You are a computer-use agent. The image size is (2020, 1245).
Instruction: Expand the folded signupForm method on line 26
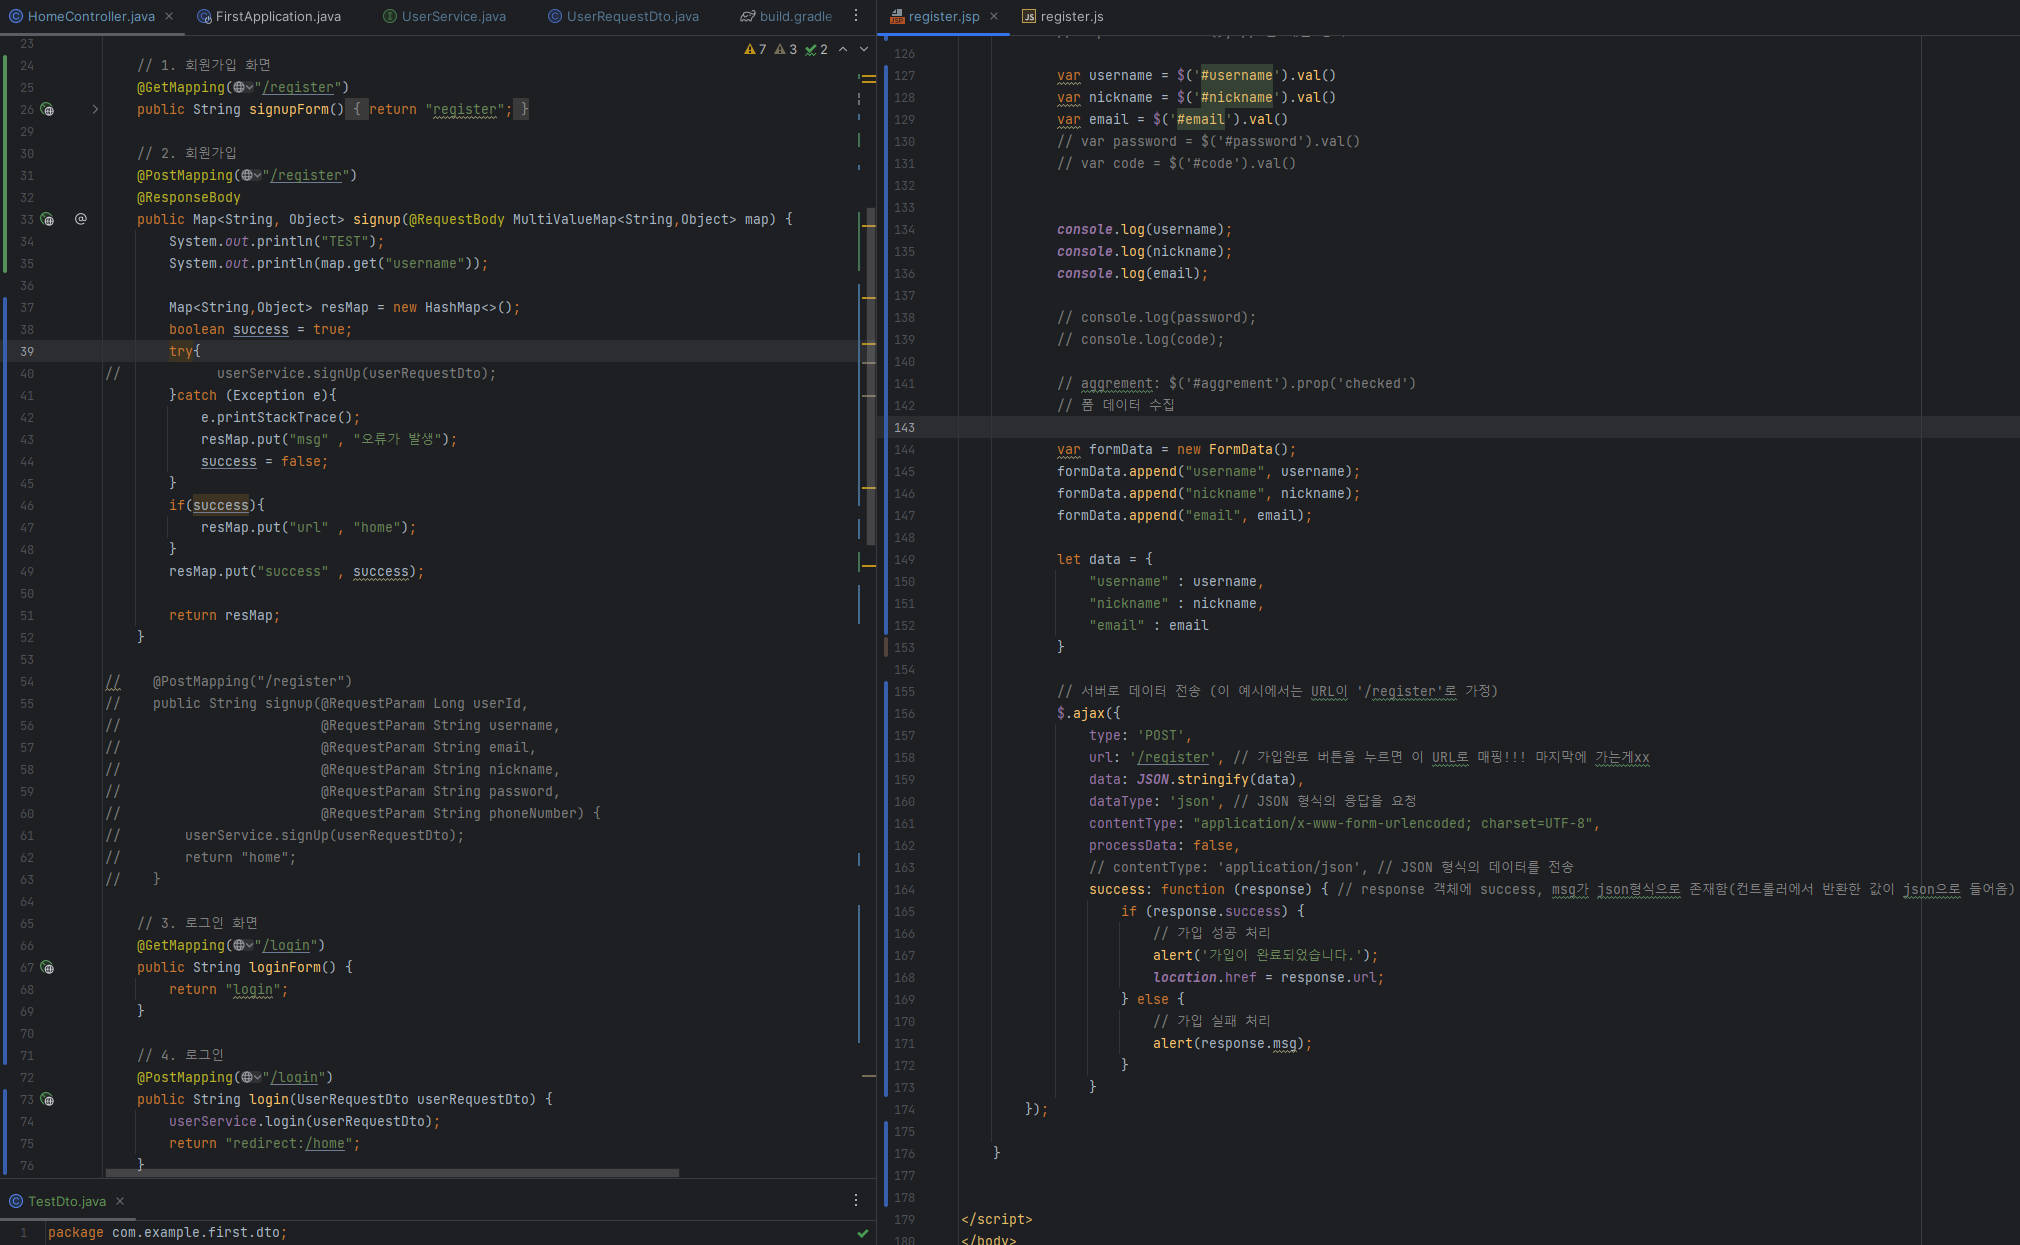pyautogui.click(x=95, y=109)
